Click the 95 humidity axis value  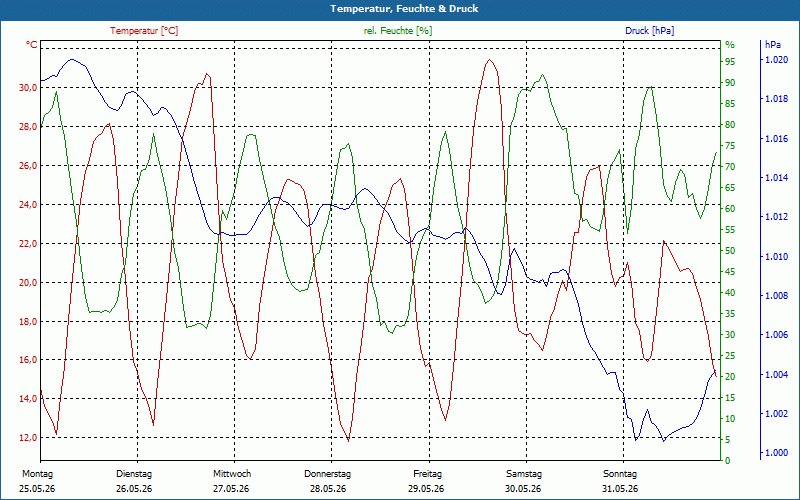pos(730,62)
